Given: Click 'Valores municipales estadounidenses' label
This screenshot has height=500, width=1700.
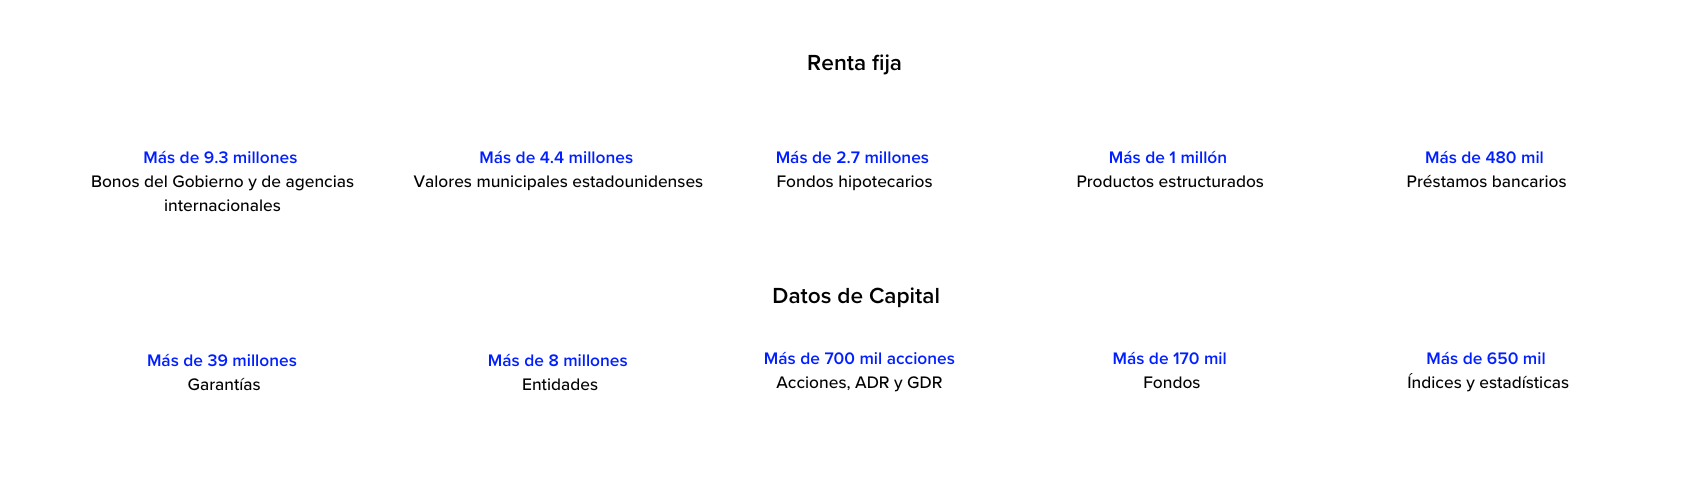Looking at the screenshot, I should click(558, 181).
